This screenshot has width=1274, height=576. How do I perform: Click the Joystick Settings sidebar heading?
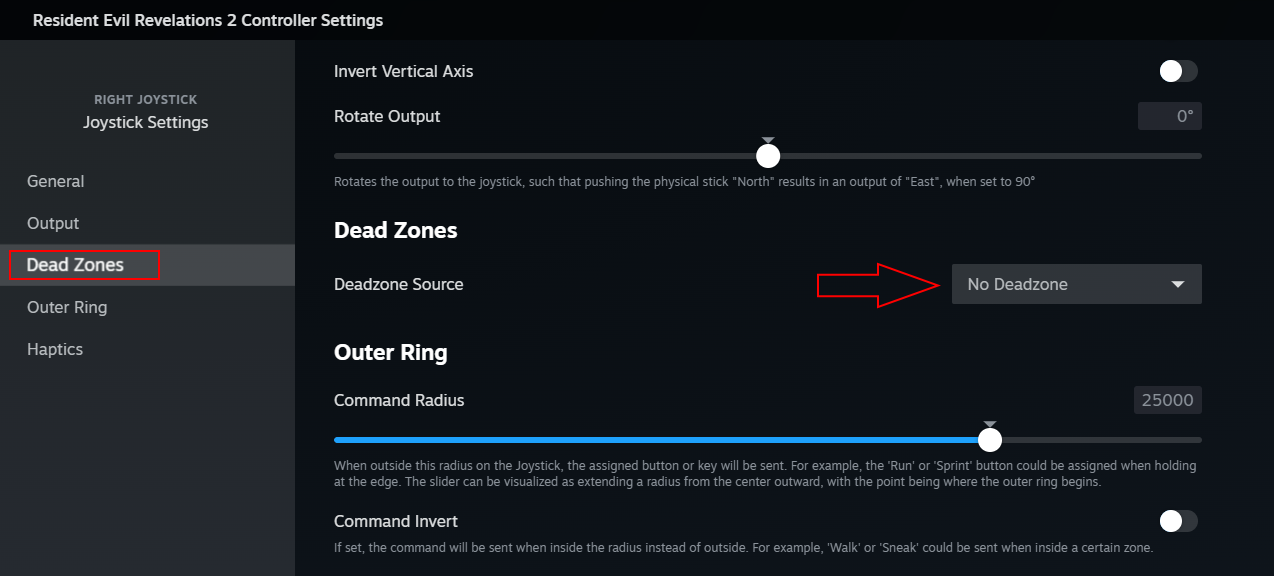point(146,122)
